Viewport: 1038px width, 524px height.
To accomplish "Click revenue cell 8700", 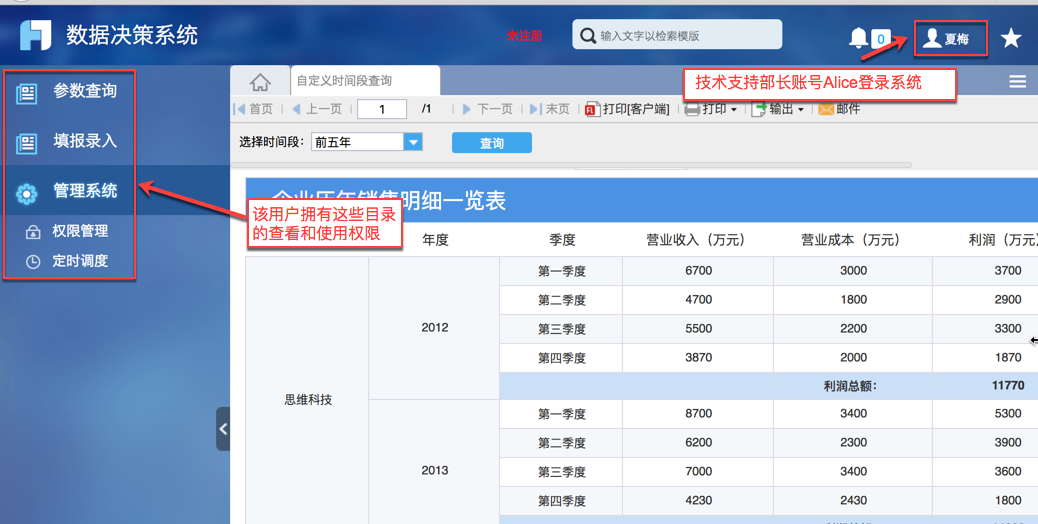I will 698,414.
